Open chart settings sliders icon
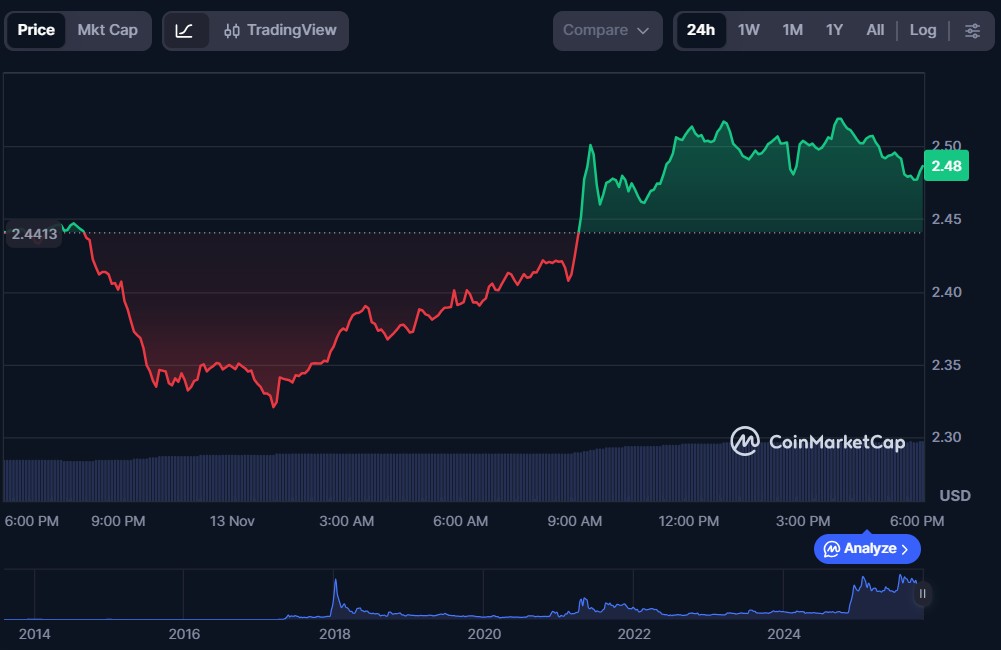Viewport: 1001px width, 650px height. pyautogui.click(x=972, y=30)
